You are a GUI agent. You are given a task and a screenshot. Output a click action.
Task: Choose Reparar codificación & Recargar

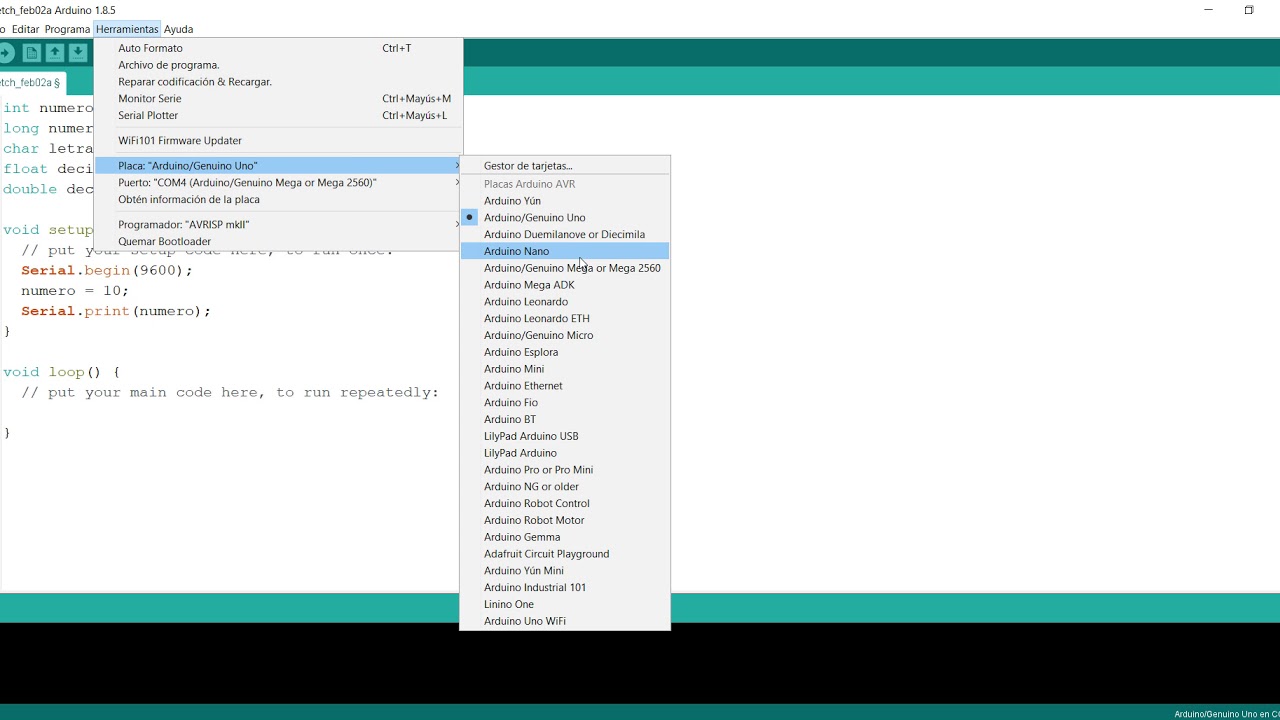(278, 82)
